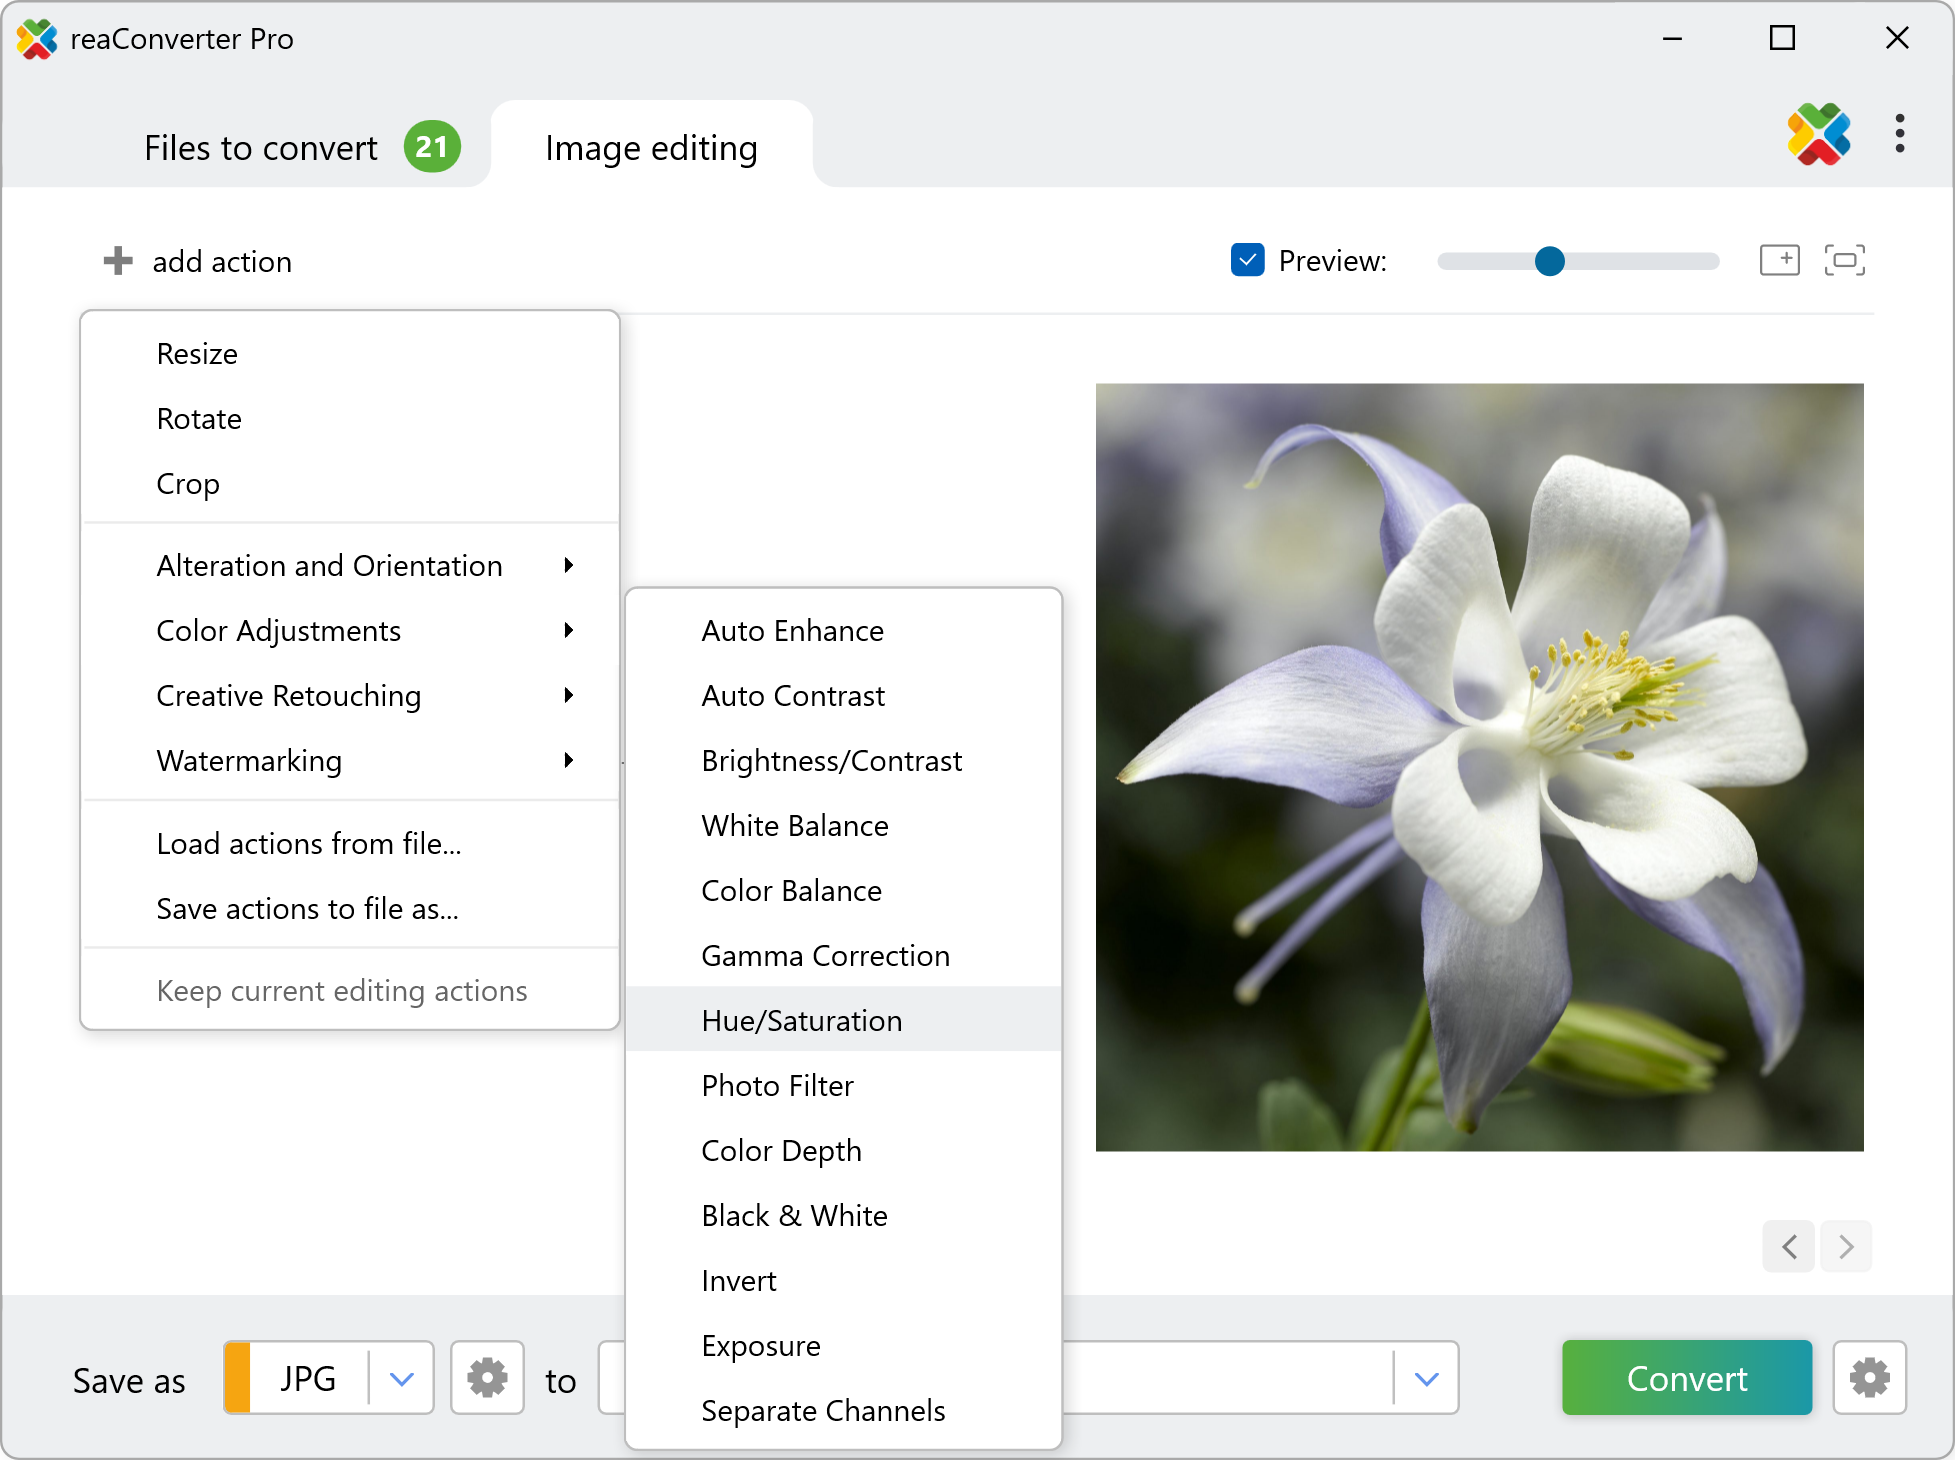Open the three-dot options menu

coord(1899,134)
